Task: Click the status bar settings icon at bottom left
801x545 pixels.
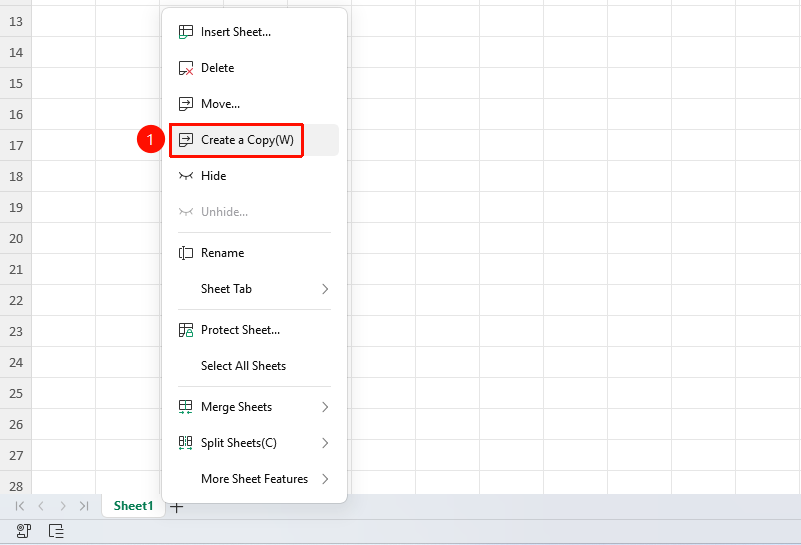Action: [x=23, y=531]
